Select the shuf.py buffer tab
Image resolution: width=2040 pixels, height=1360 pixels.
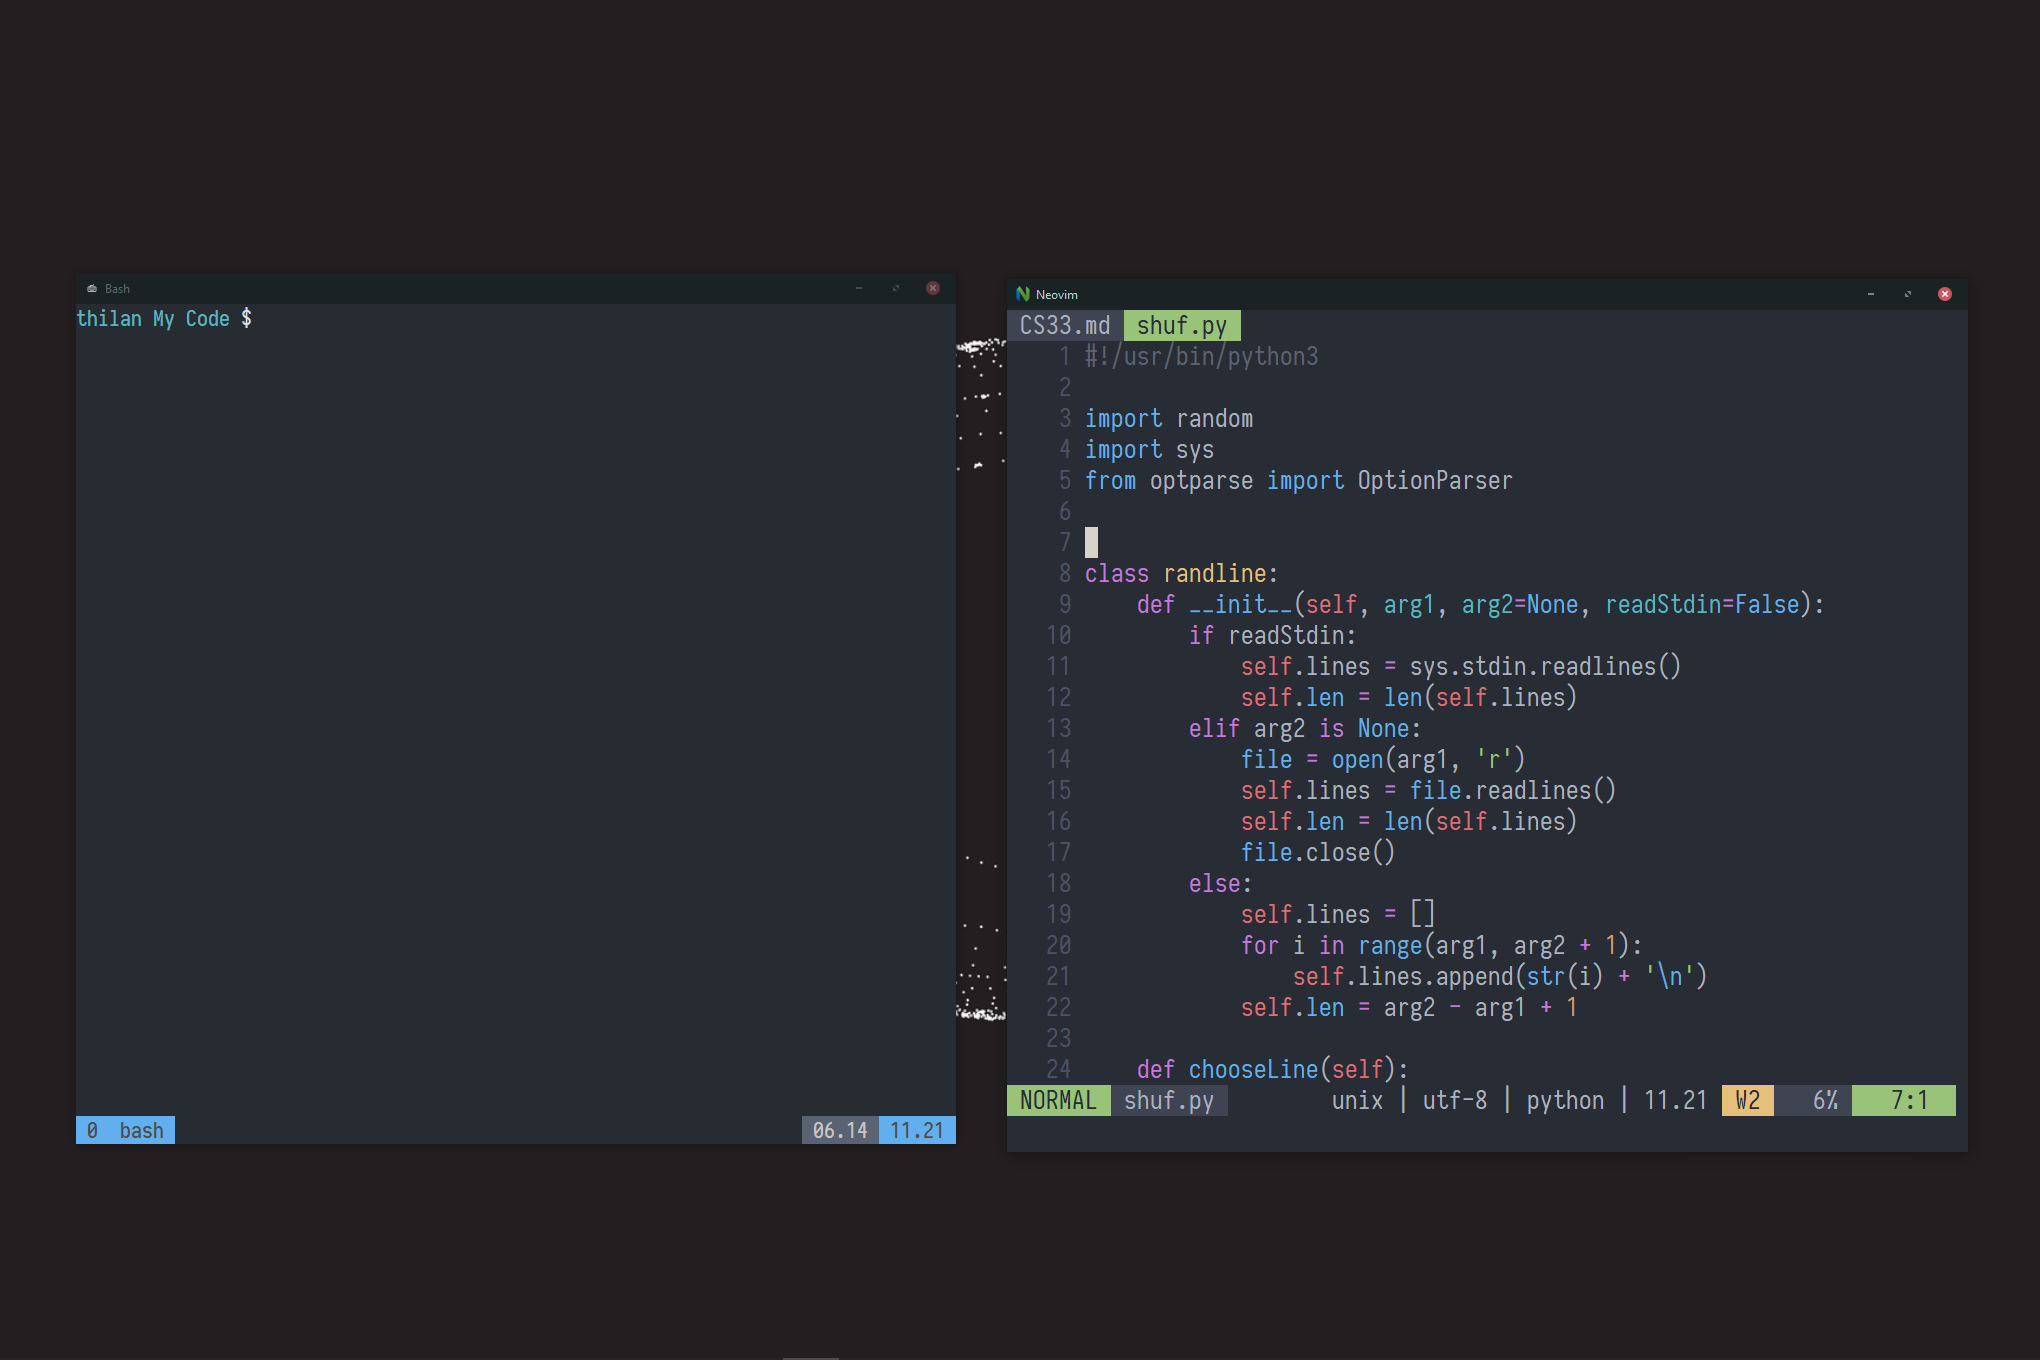pyautogui.click(x=1181, y=326)
